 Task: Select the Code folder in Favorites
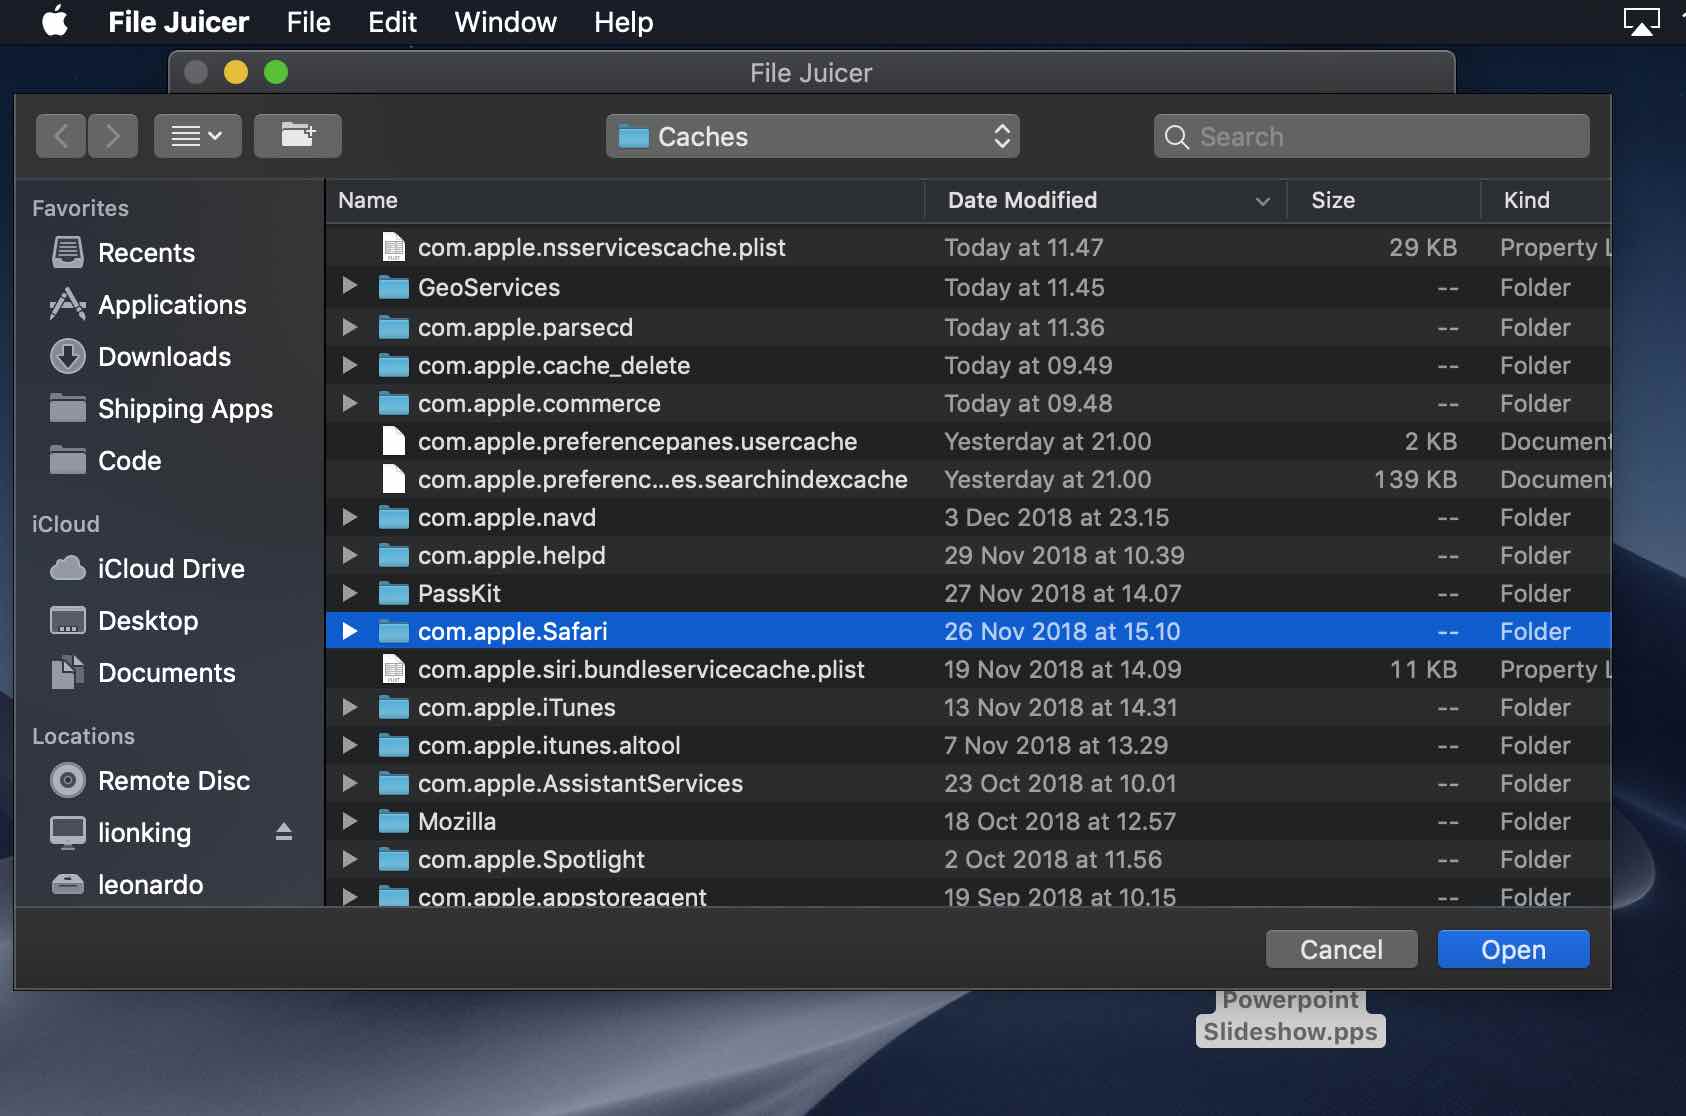click(x=131, y=461)
